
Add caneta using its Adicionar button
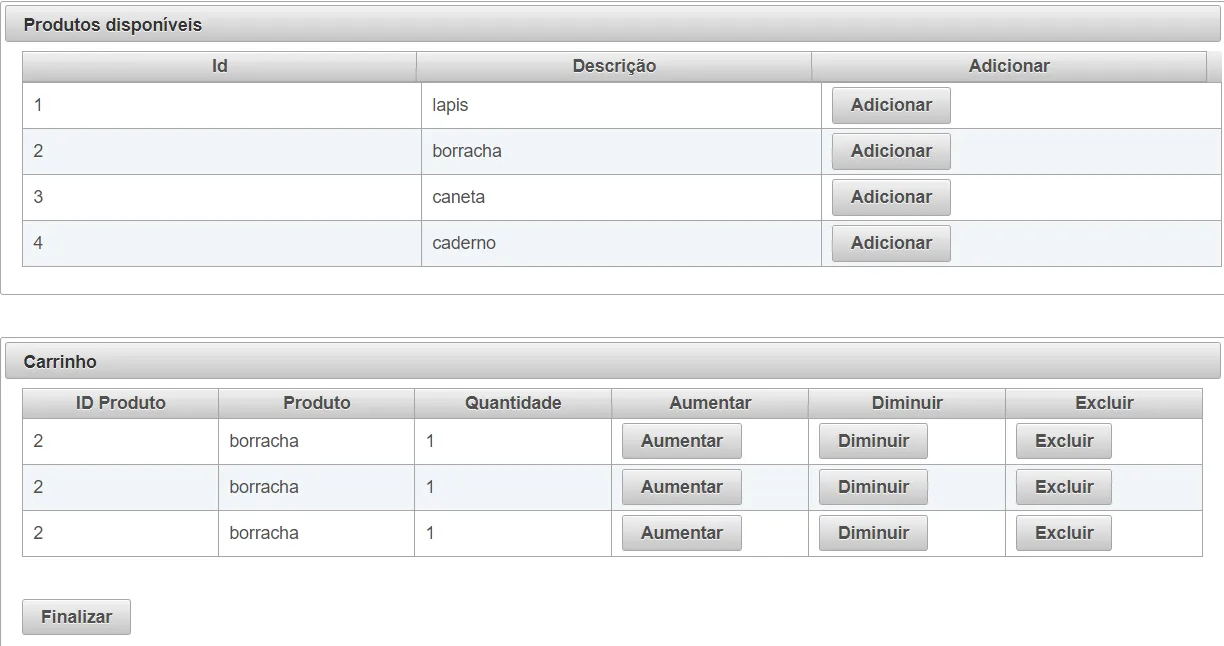(x=891, y=197)
